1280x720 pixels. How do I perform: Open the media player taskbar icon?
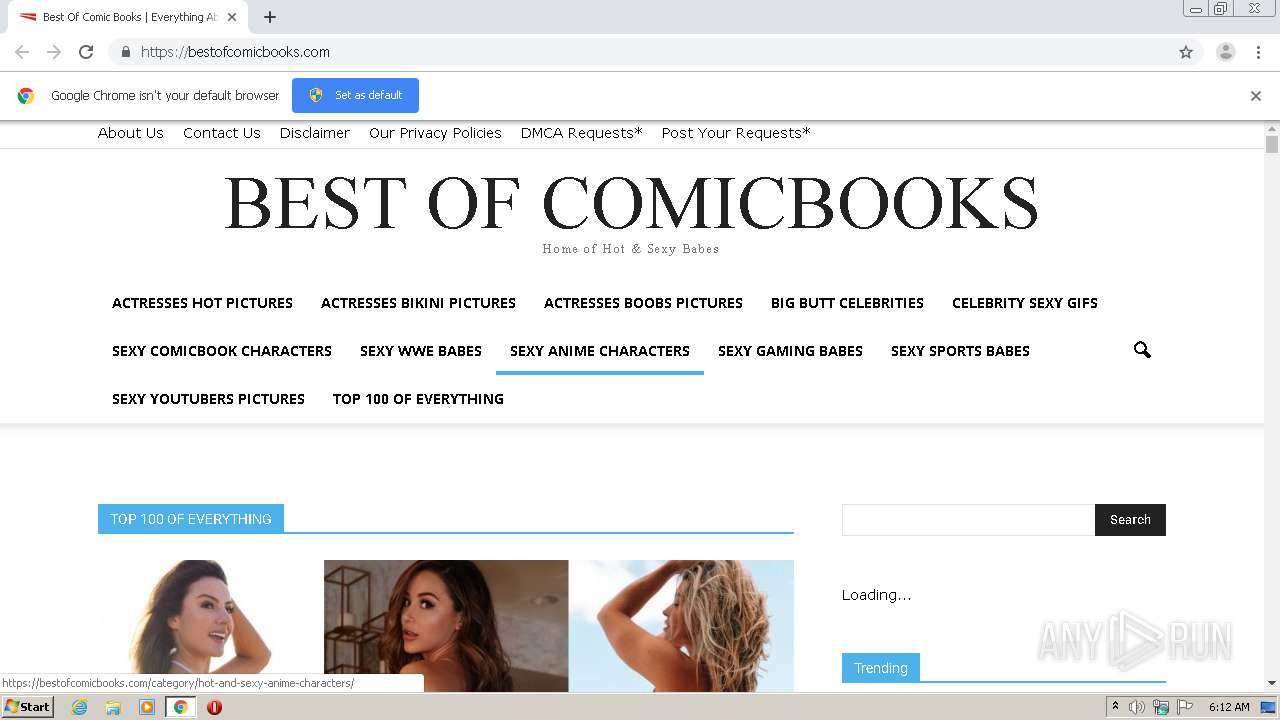pos(147,707)
